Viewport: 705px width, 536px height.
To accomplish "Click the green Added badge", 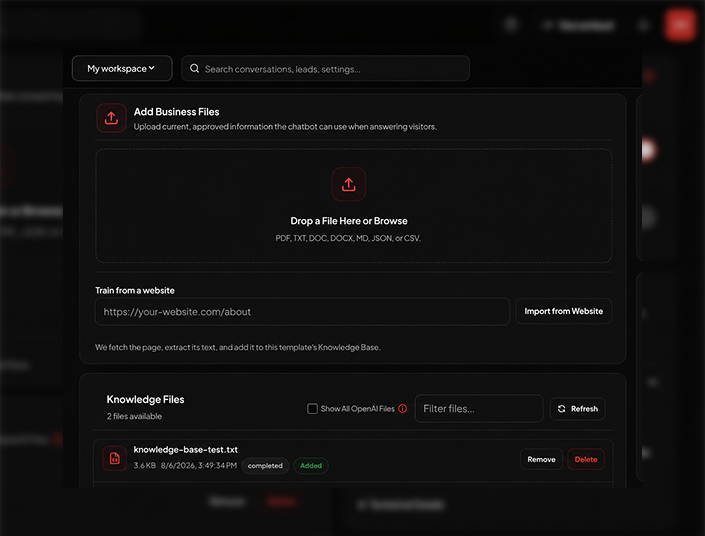I will (x=311, y=466).
